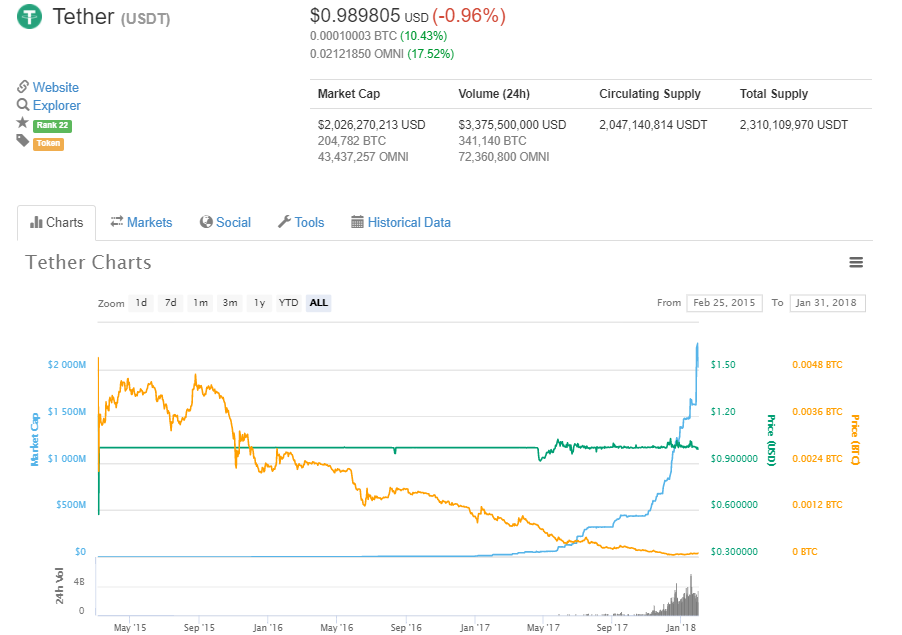The width and height of the screenshot is (902, 635).
Task: Click the wrench icon on Tools tab
Action: click(x=284, y=222)
